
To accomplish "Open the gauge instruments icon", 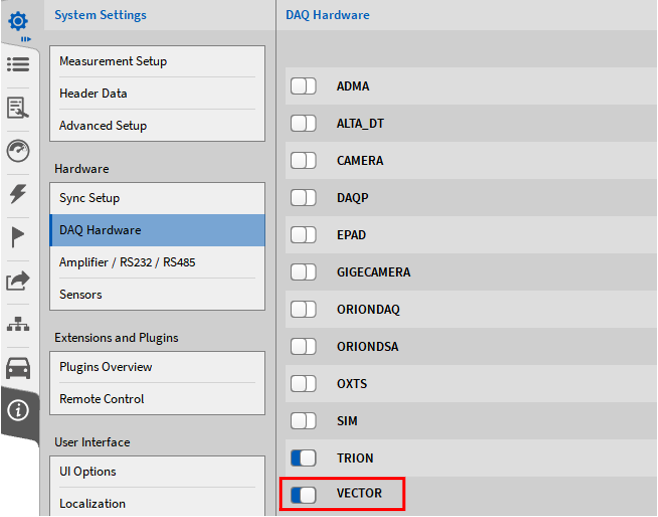I will pyautogui.click(x=18, y=151).
